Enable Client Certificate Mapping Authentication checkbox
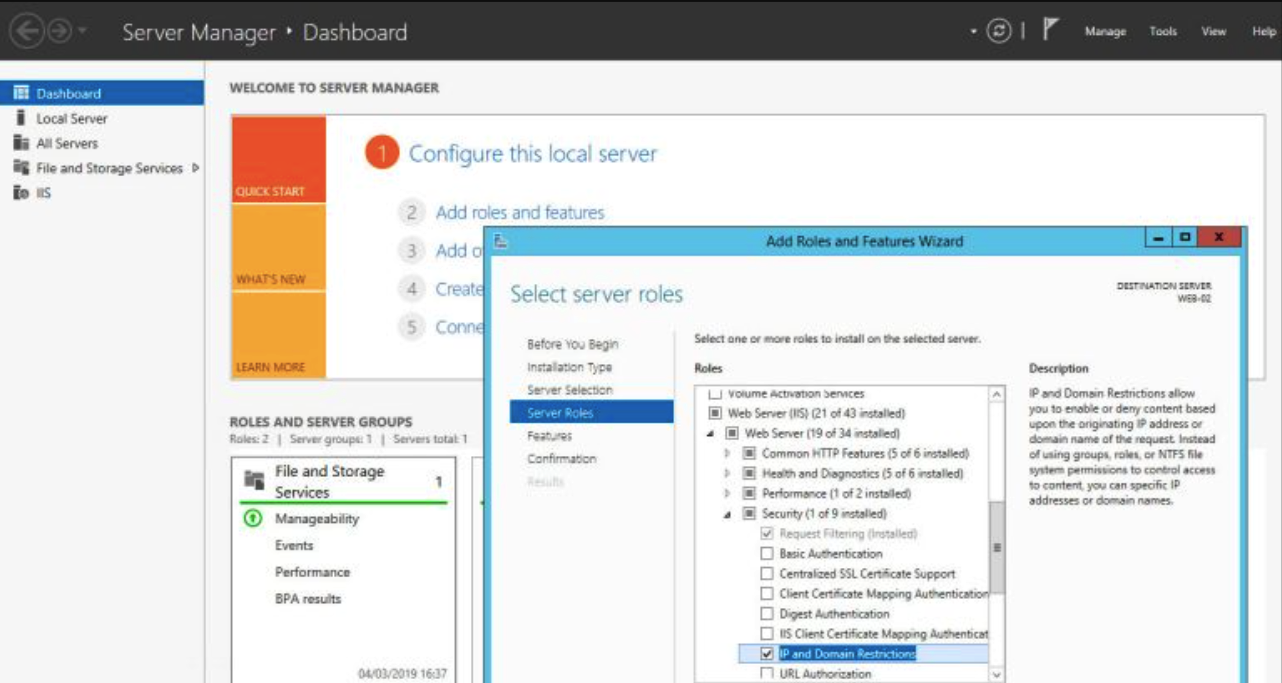 click(767, 593)
